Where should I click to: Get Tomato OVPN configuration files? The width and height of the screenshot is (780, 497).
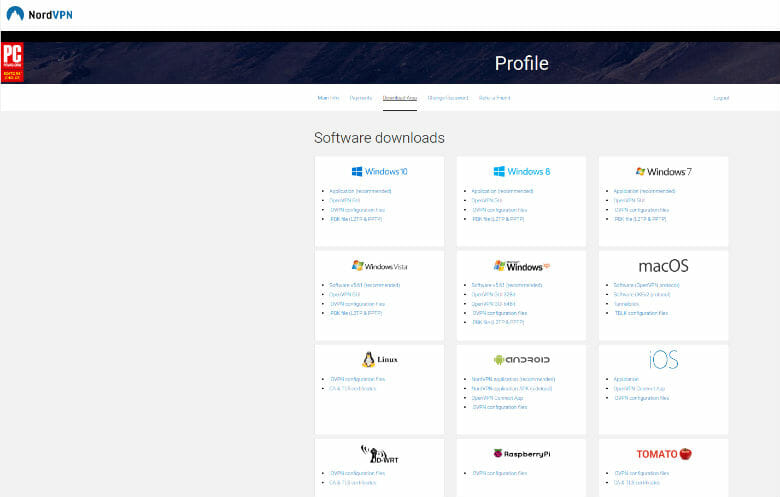[641, 473]
